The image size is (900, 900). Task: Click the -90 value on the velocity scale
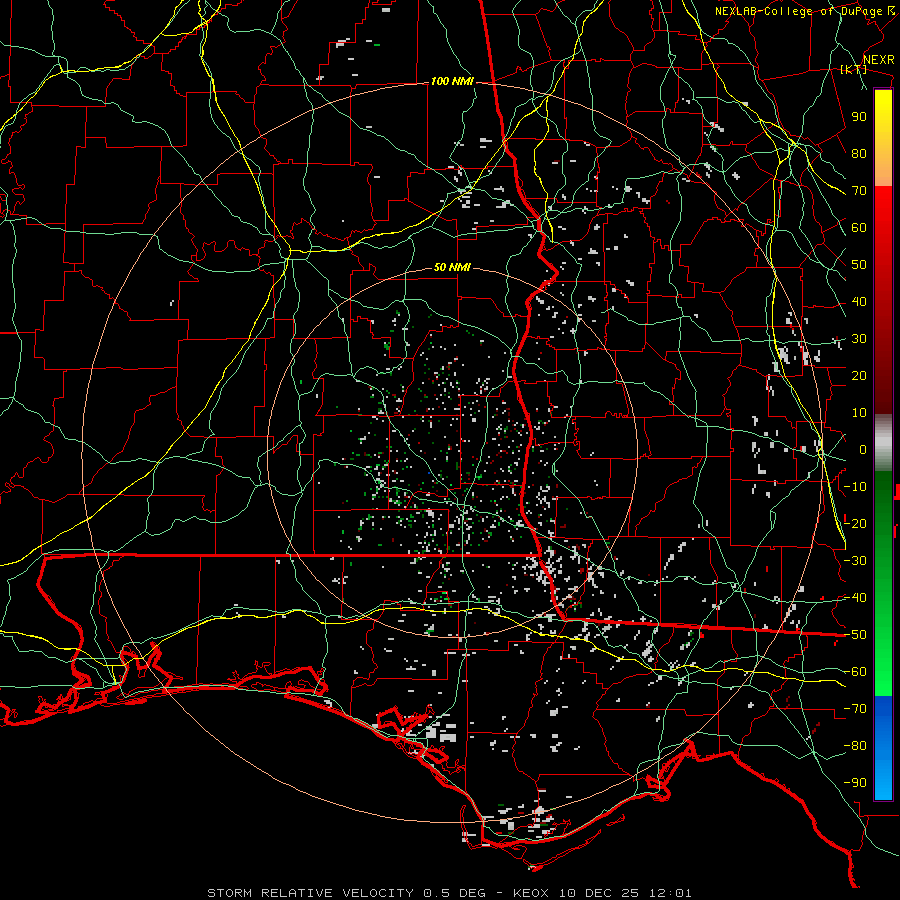click(855, 783)
